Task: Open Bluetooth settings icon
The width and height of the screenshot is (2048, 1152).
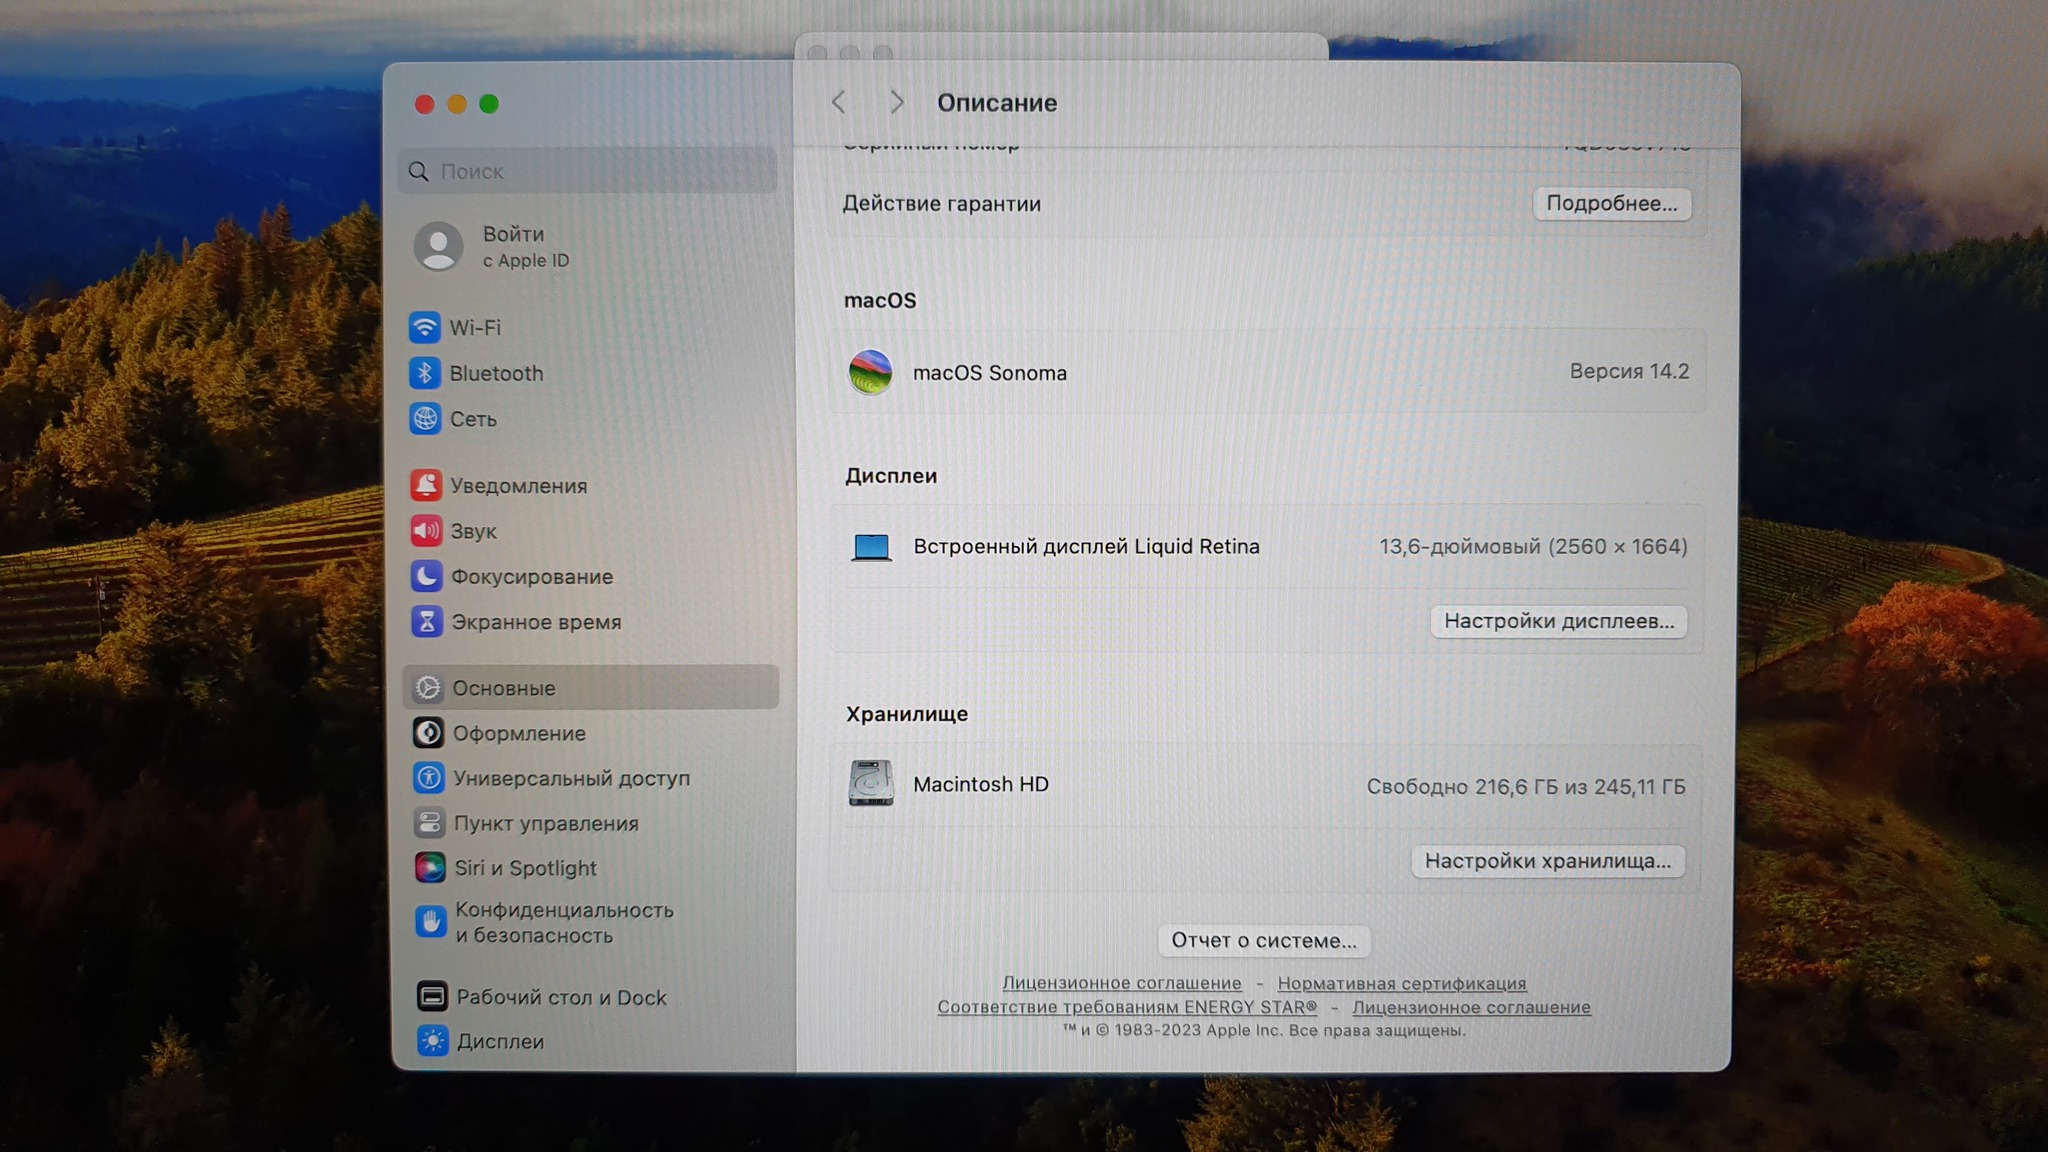Action: [x=425, y=373]
